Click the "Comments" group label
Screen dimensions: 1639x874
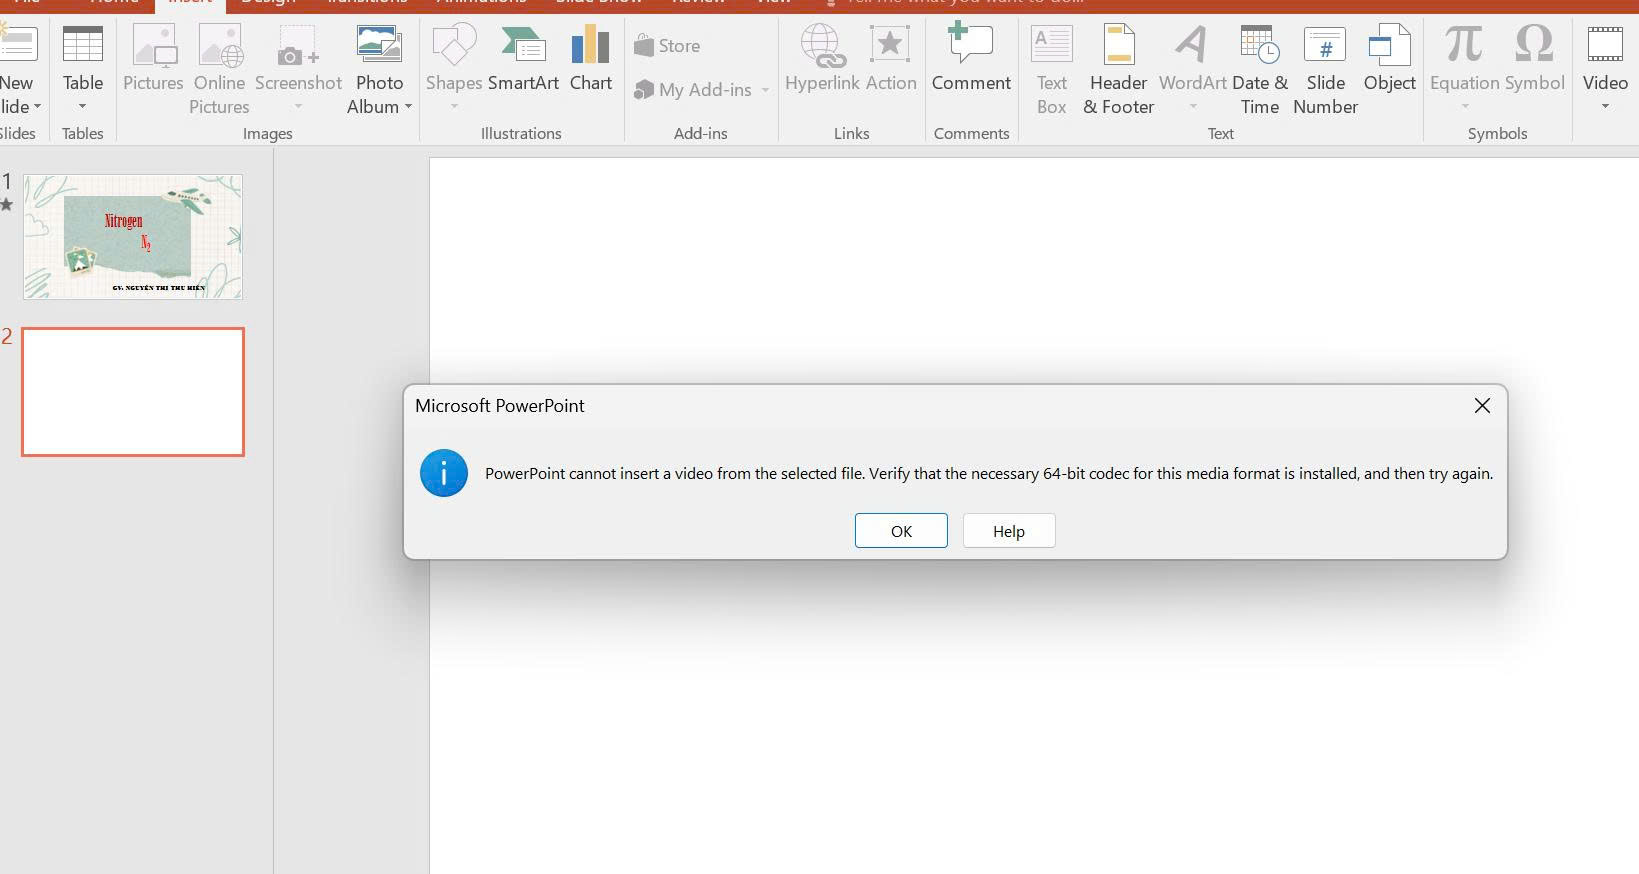(x=971, y=133)
